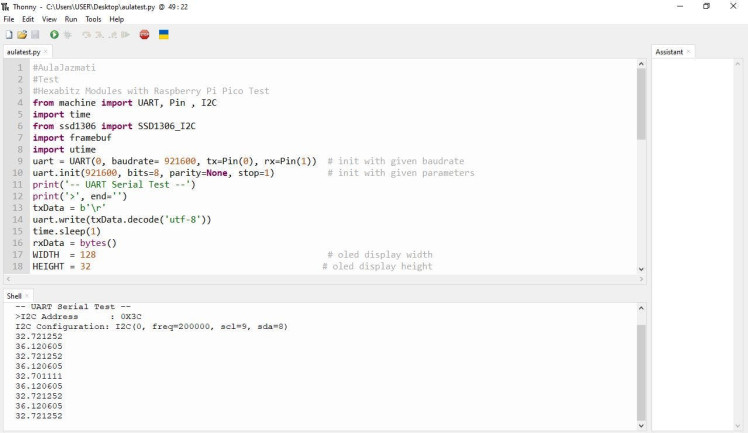Minimize the Thonny window
The image size is (748, 433).
680,7
